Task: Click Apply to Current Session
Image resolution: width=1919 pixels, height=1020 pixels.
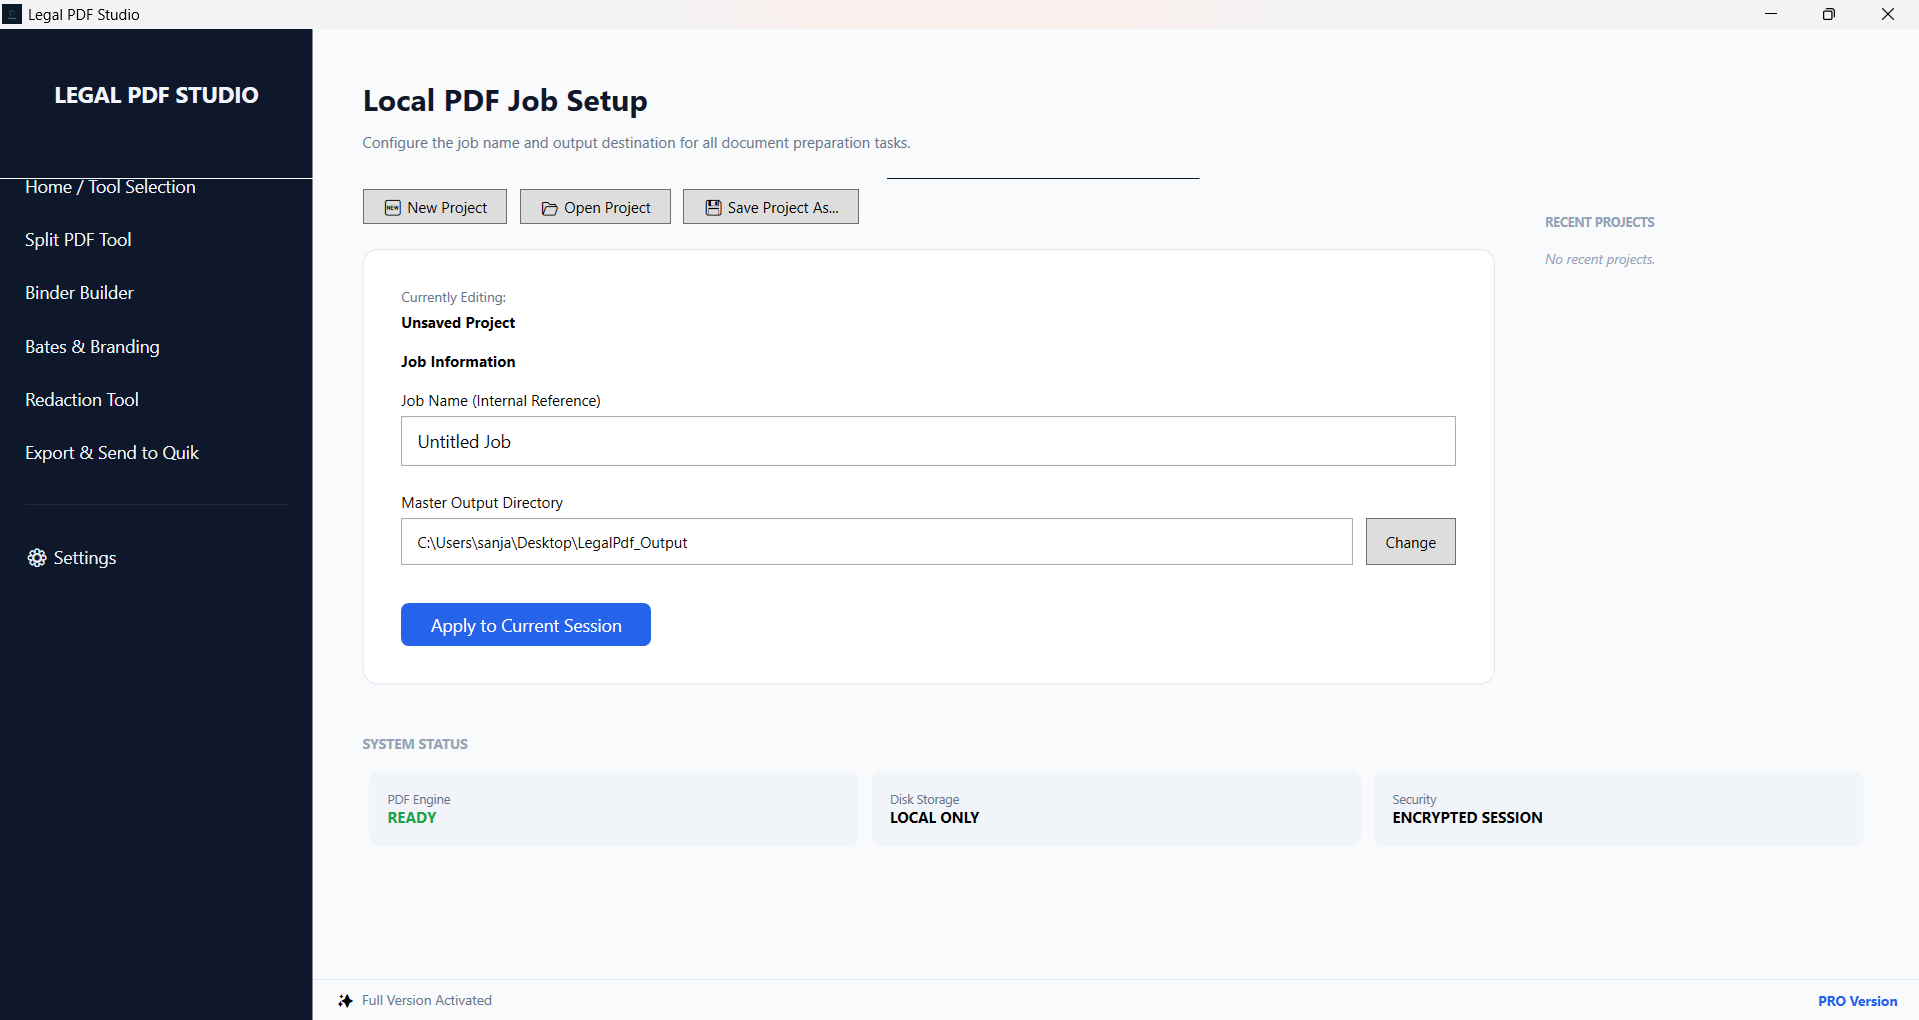Action: [x=525, y=625]
